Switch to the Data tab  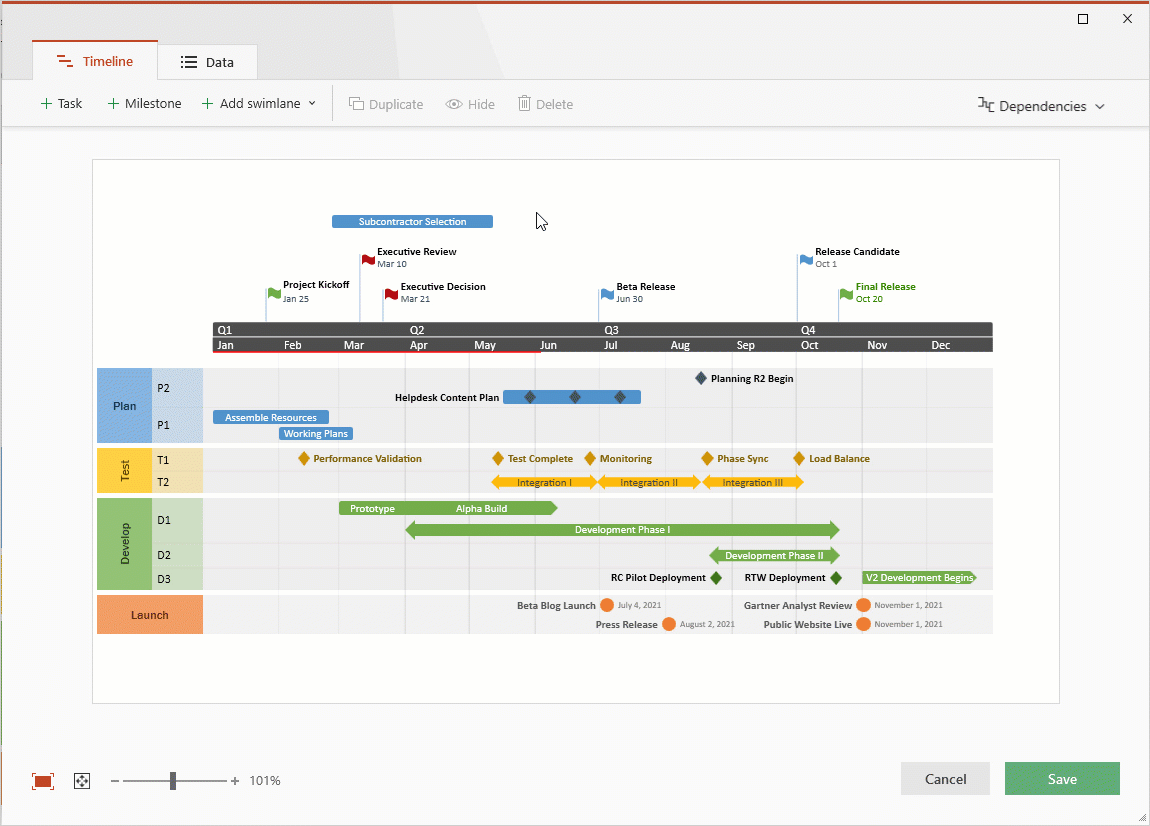207,61
